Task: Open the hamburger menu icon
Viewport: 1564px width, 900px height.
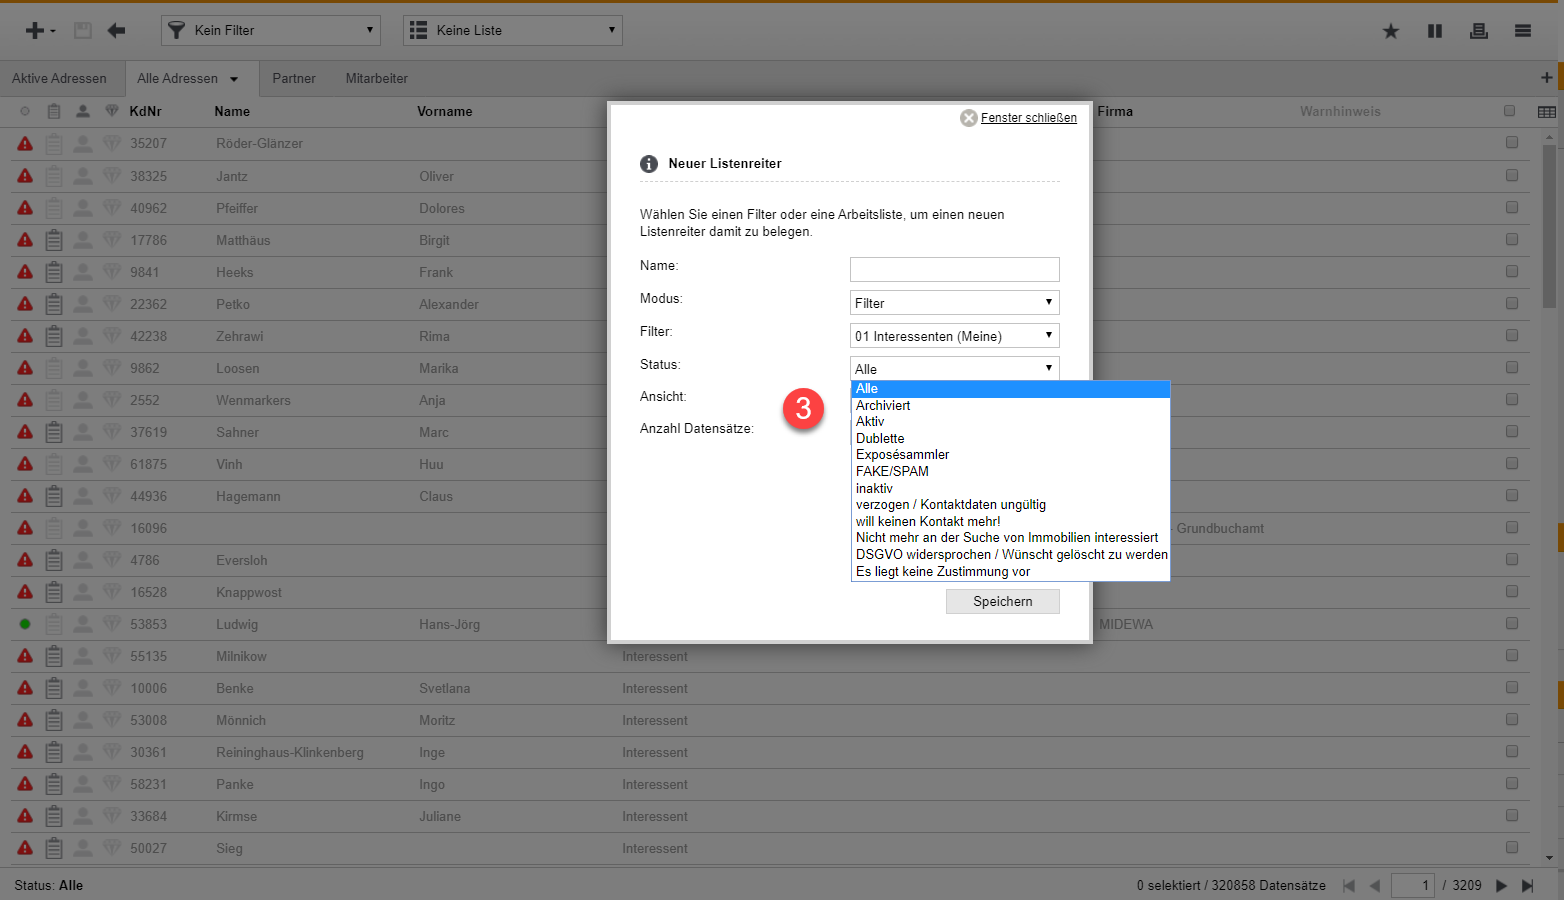Action: pyautogui.click(x=1522, y=31)
